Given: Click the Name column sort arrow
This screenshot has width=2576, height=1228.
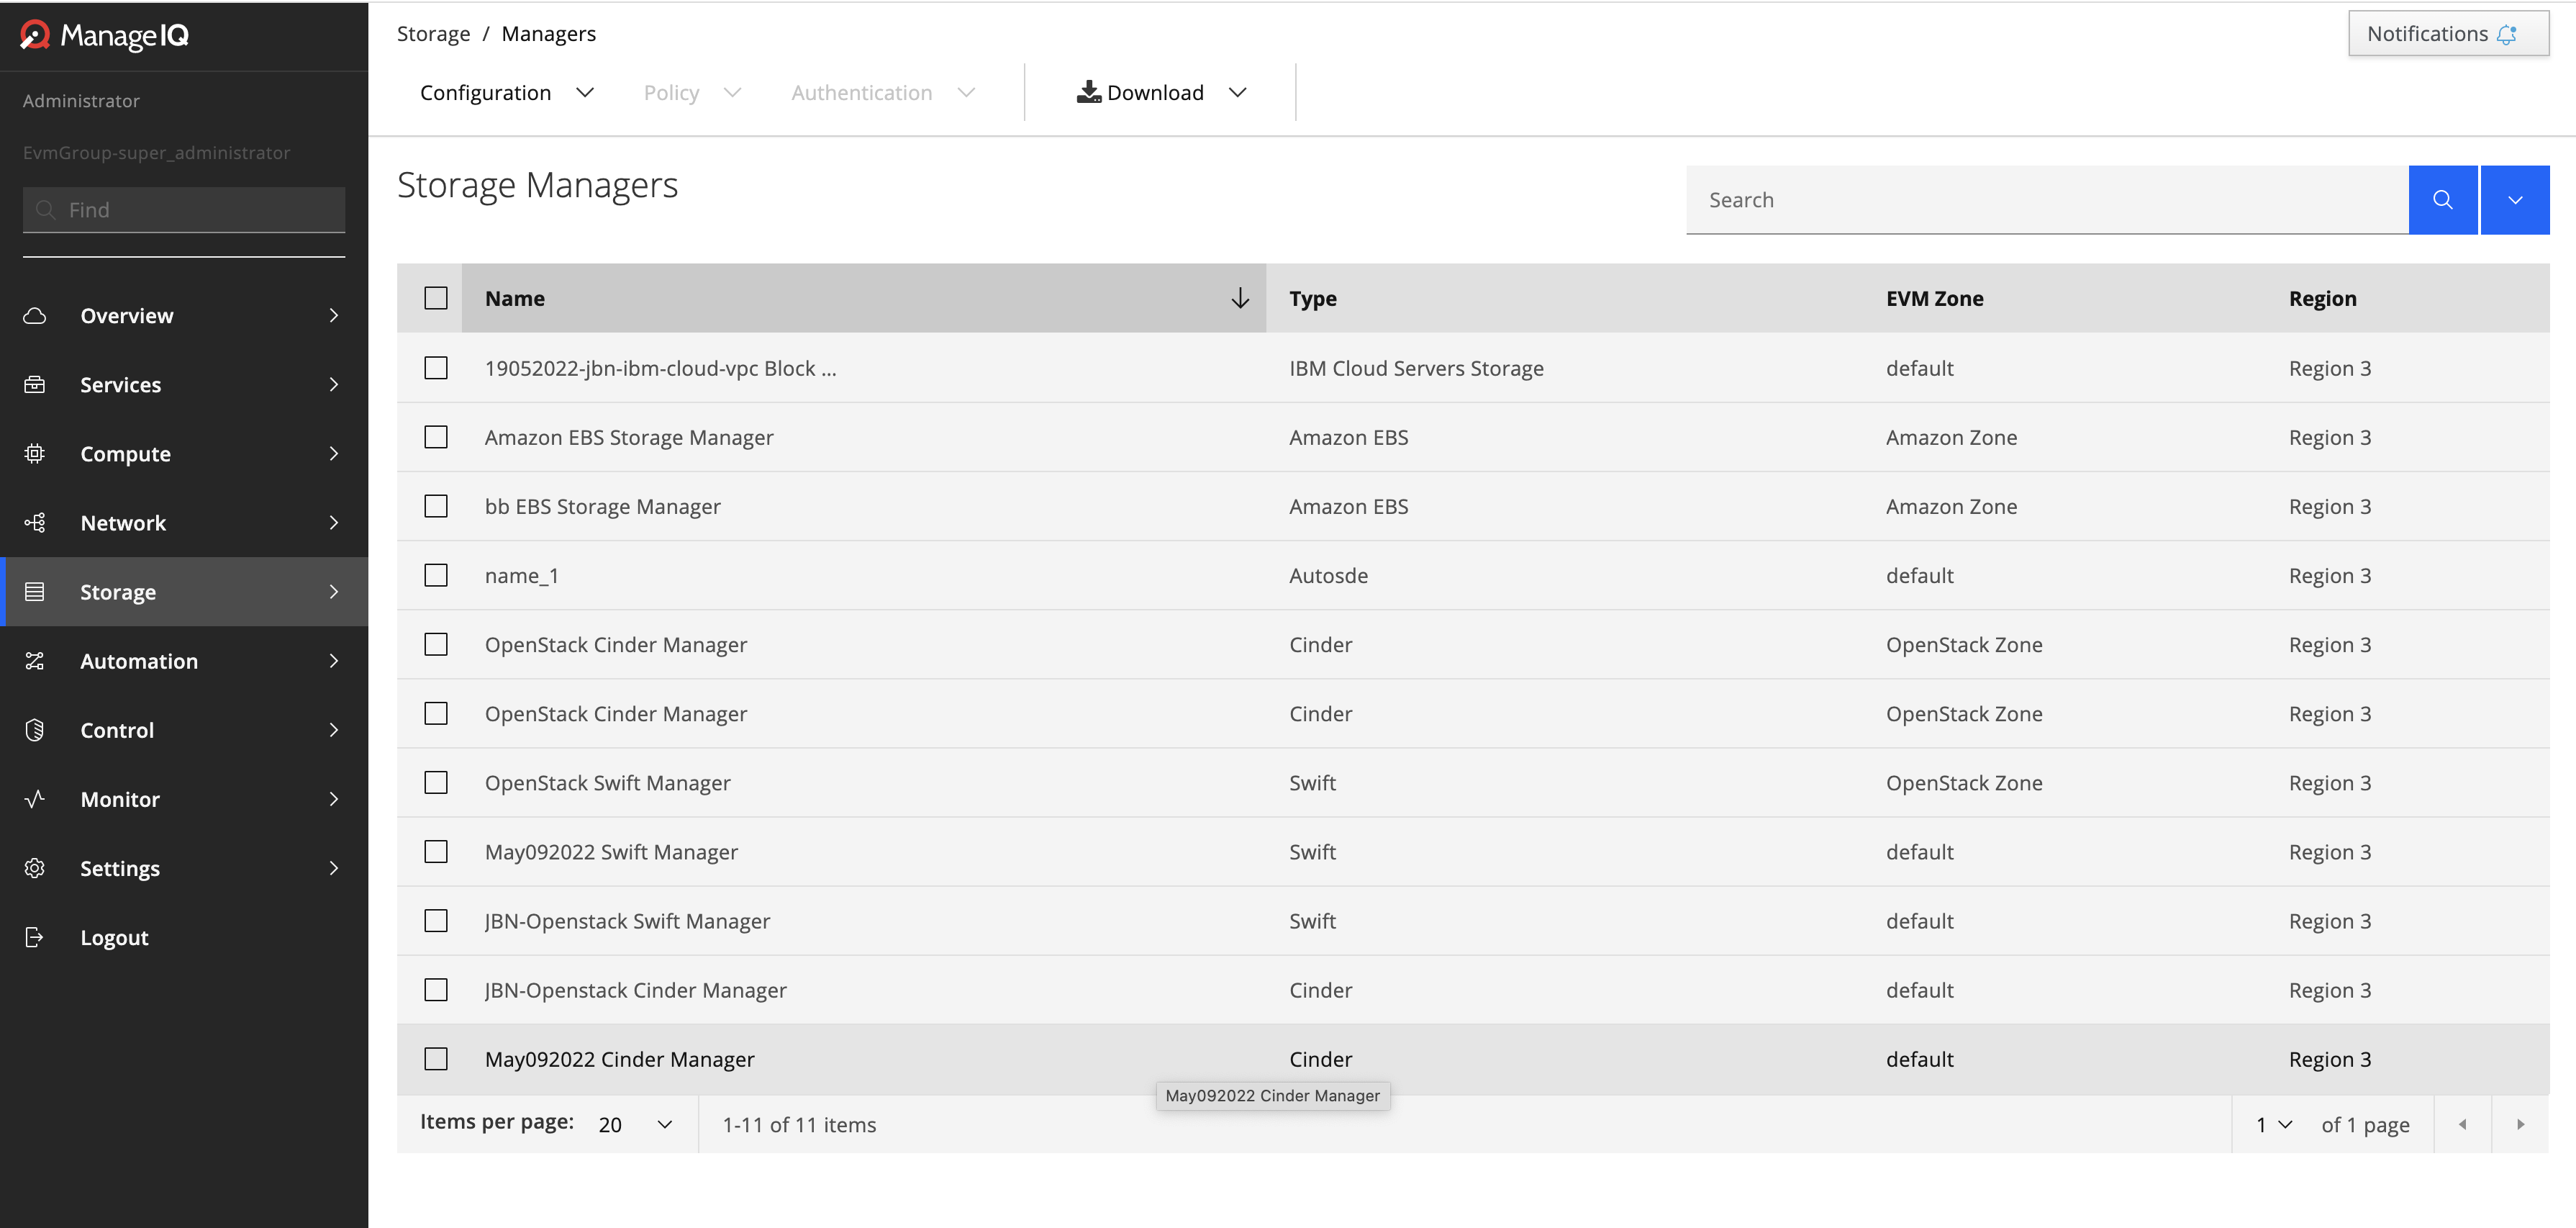Looking at the screenshot, I should pyautogui.click(x=1239, y=298).
